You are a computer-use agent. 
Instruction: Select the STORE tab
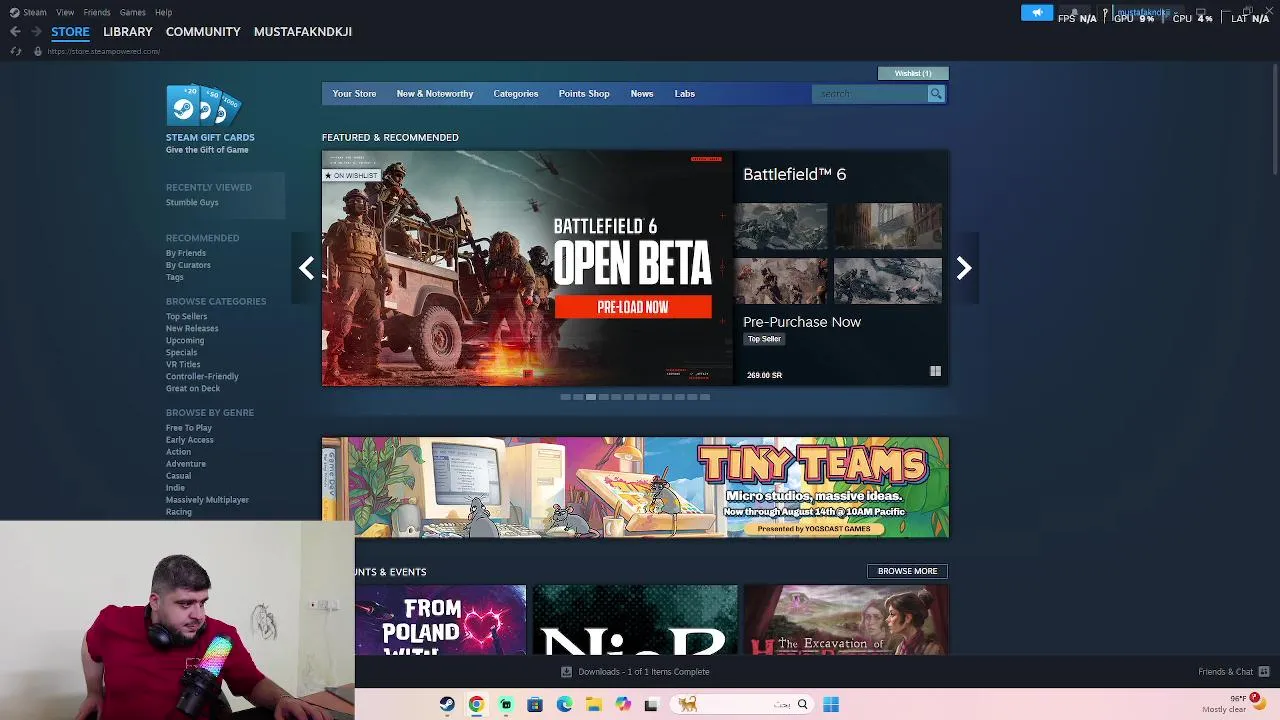70,32
